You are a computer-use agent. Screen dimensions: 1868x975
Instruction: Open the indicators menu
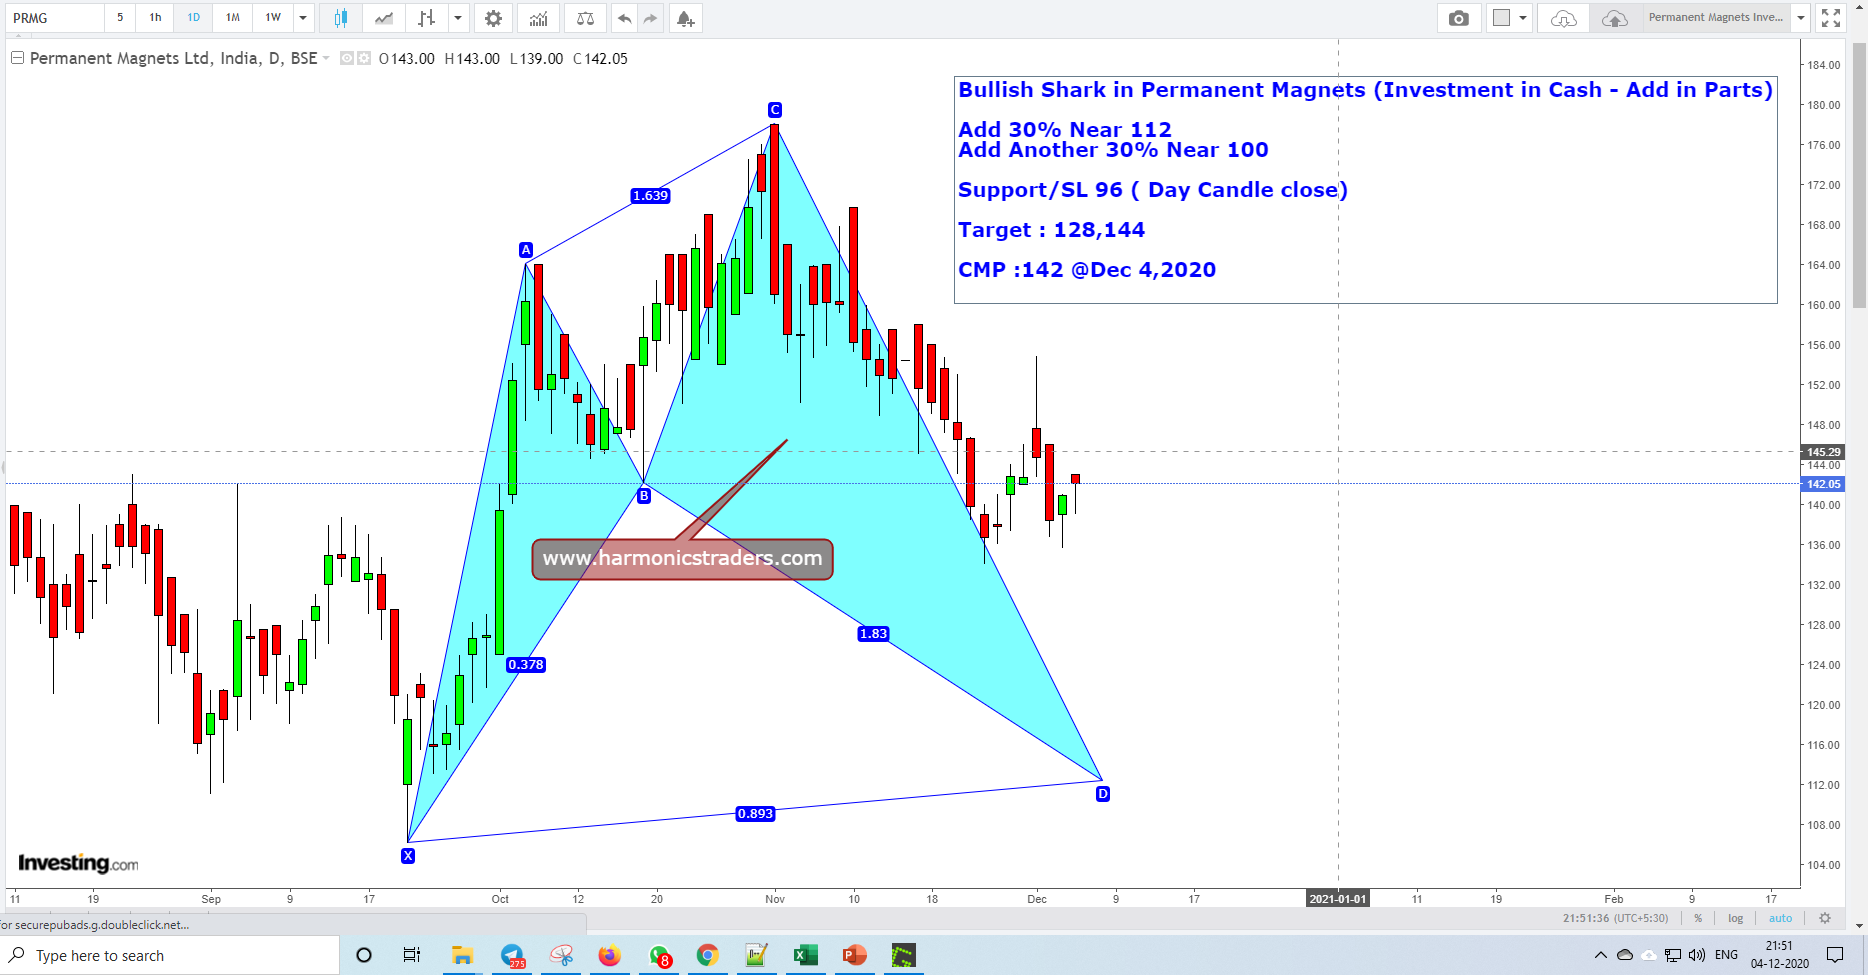point(539,18)
